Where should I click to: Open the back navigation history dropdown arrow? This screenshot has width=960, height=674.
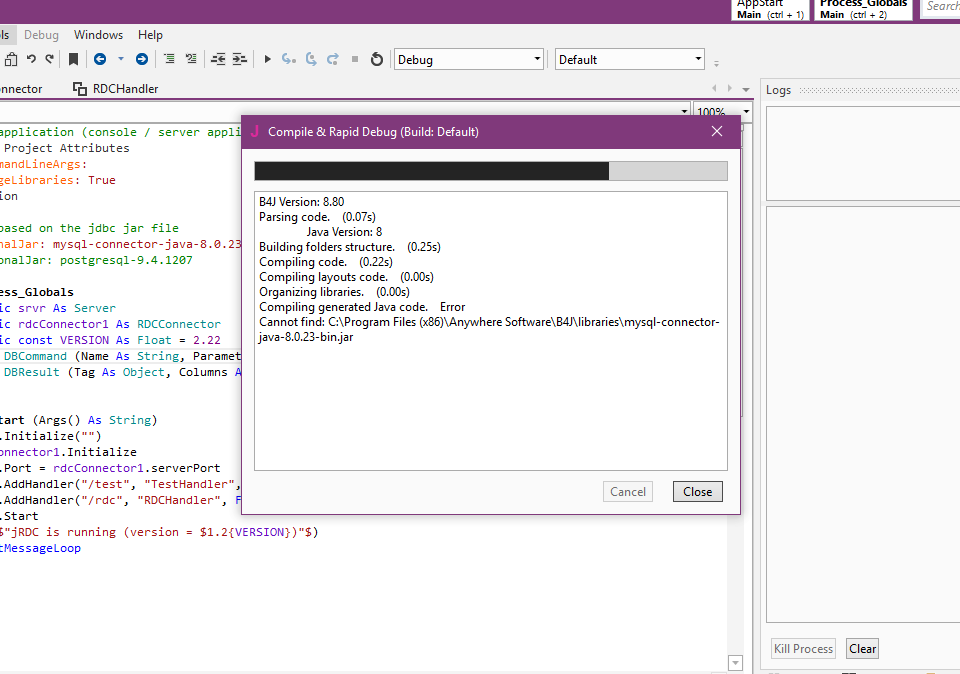tap(121, 59)
